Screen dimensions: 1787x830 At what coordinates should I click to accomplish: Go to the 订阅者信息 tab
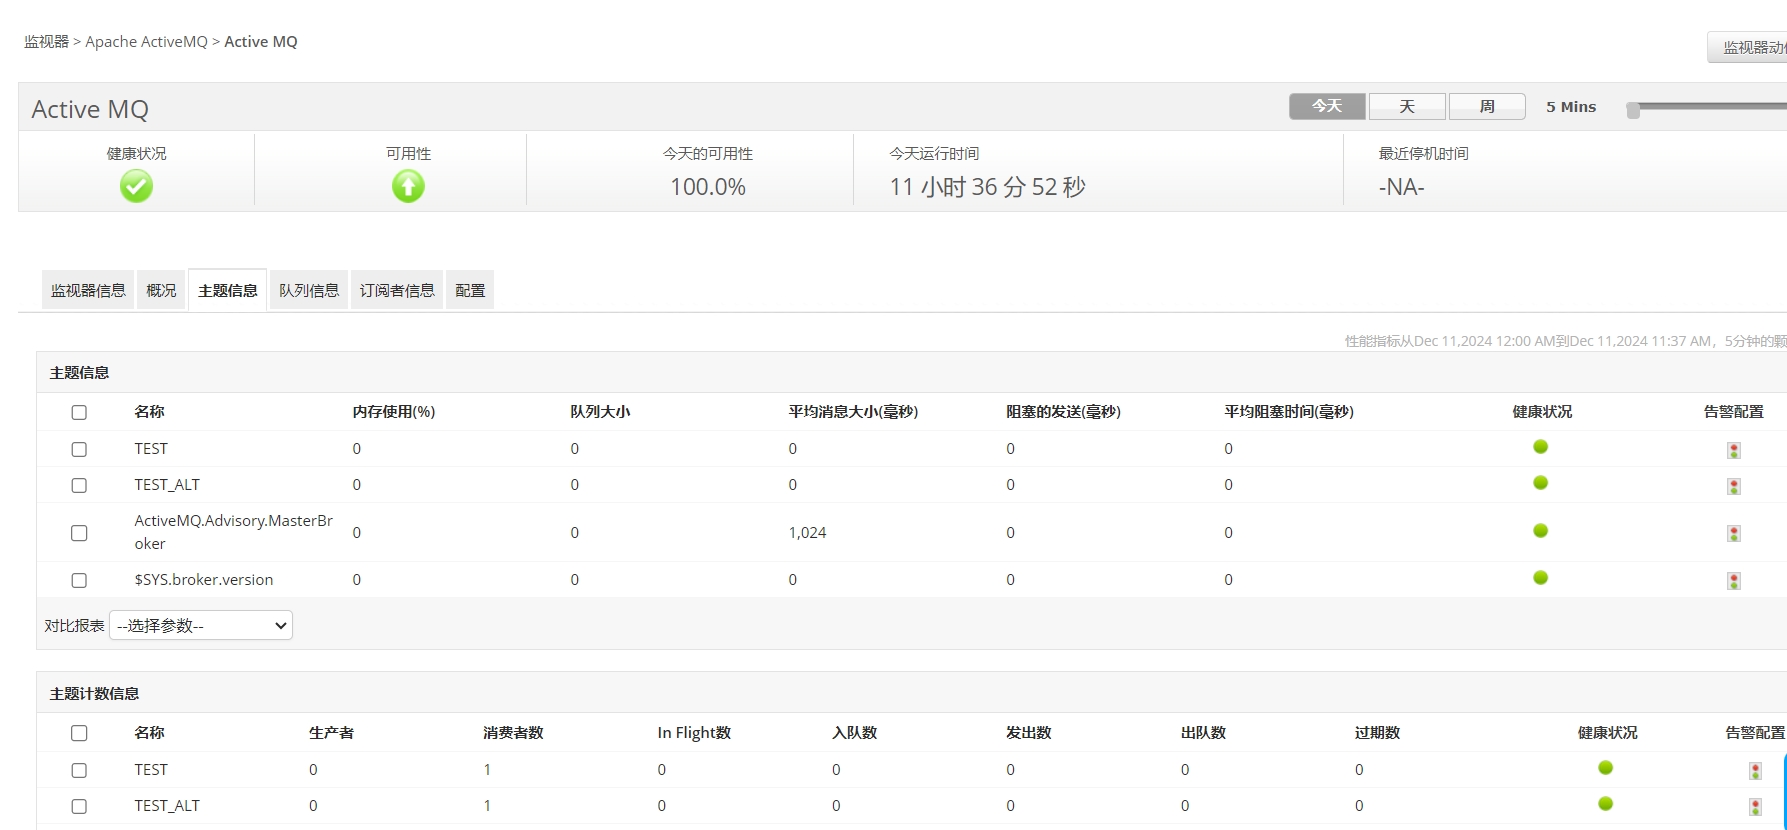(x=397, y=290)
